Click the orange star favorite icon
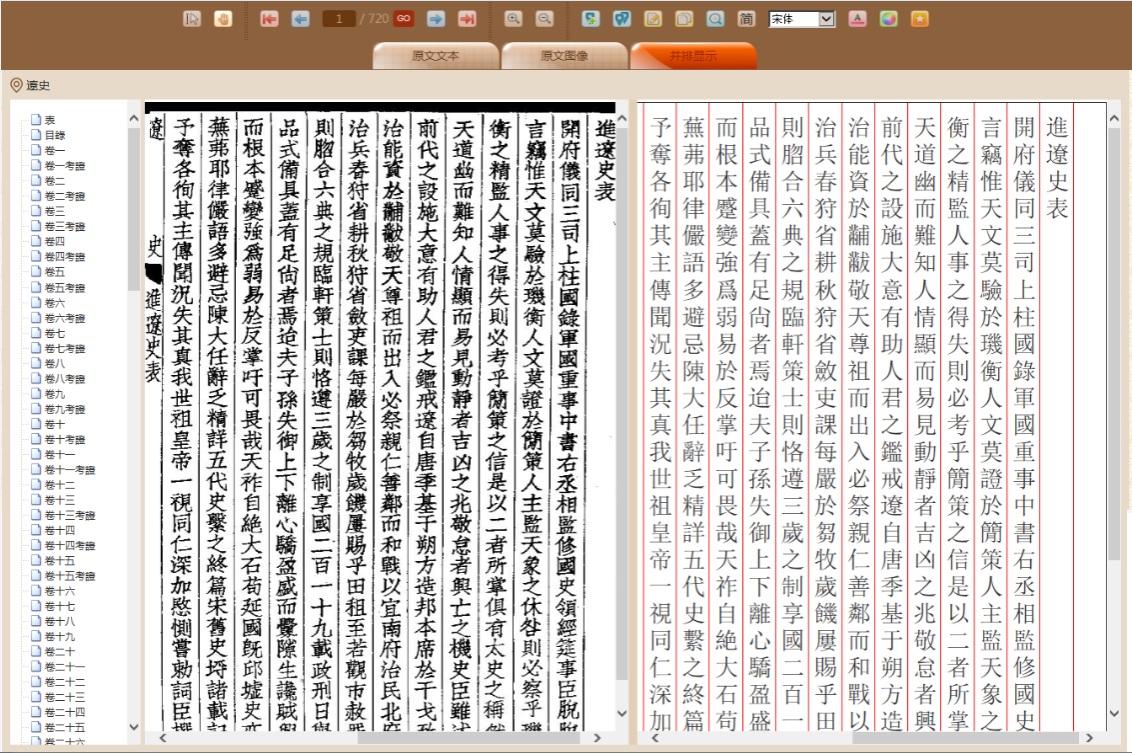The height and width of the screenshot is (753, 1132). 919,19
